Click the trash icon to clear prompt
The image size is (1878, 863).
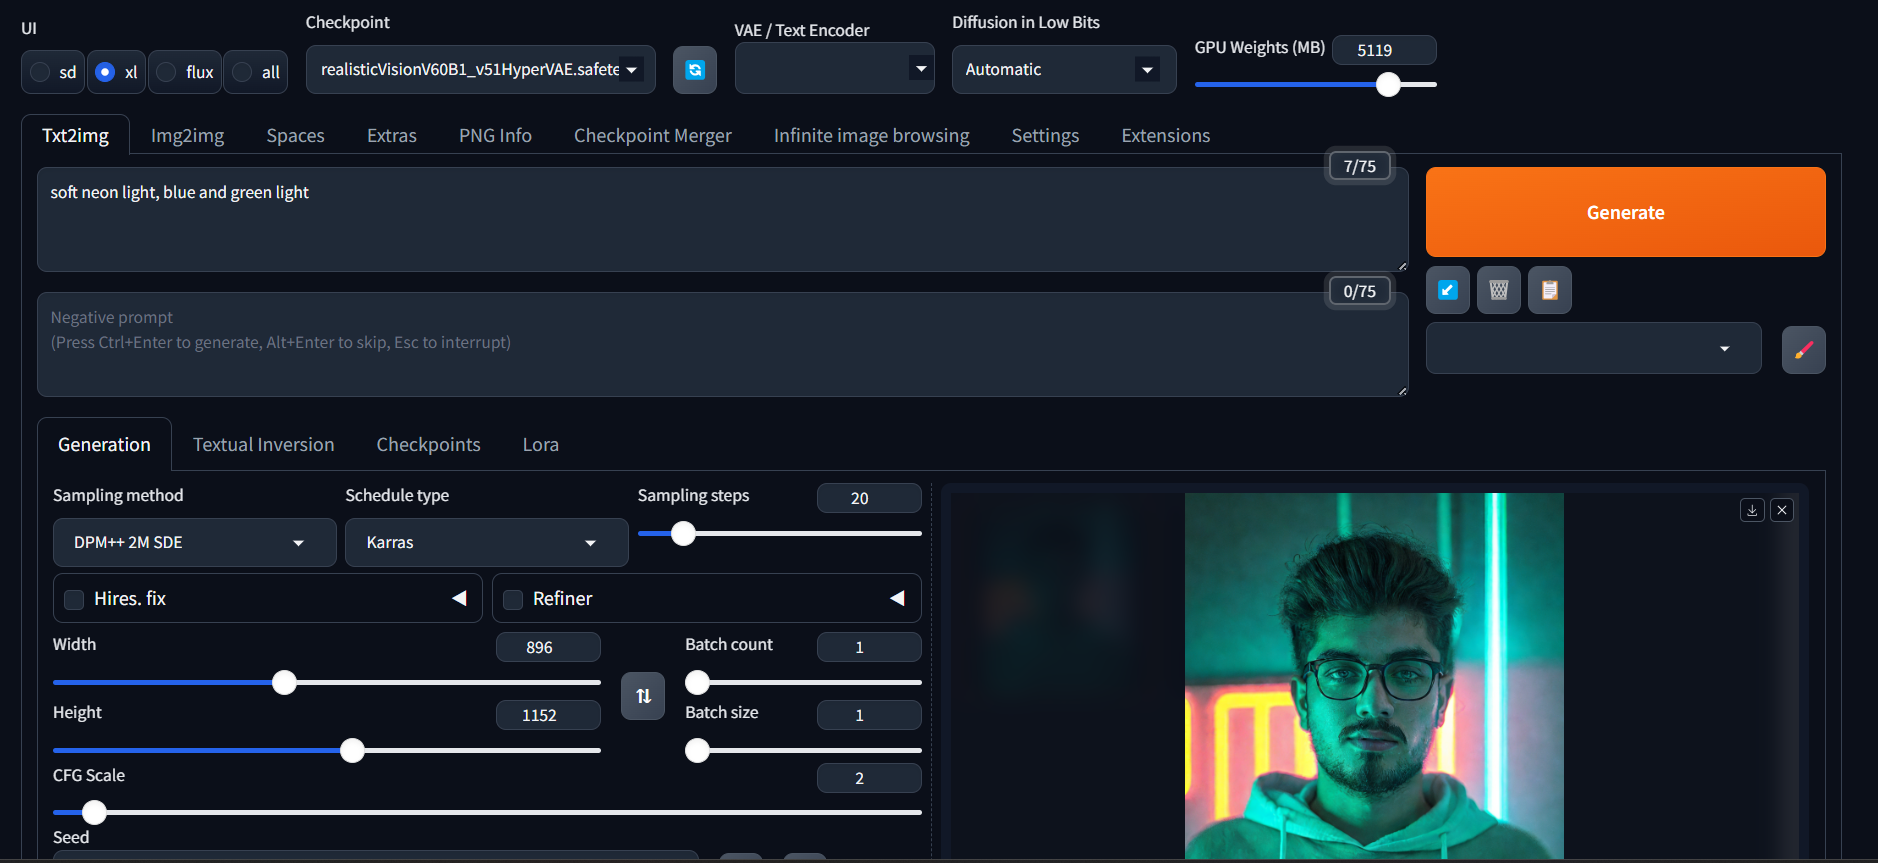[1498, 290]
